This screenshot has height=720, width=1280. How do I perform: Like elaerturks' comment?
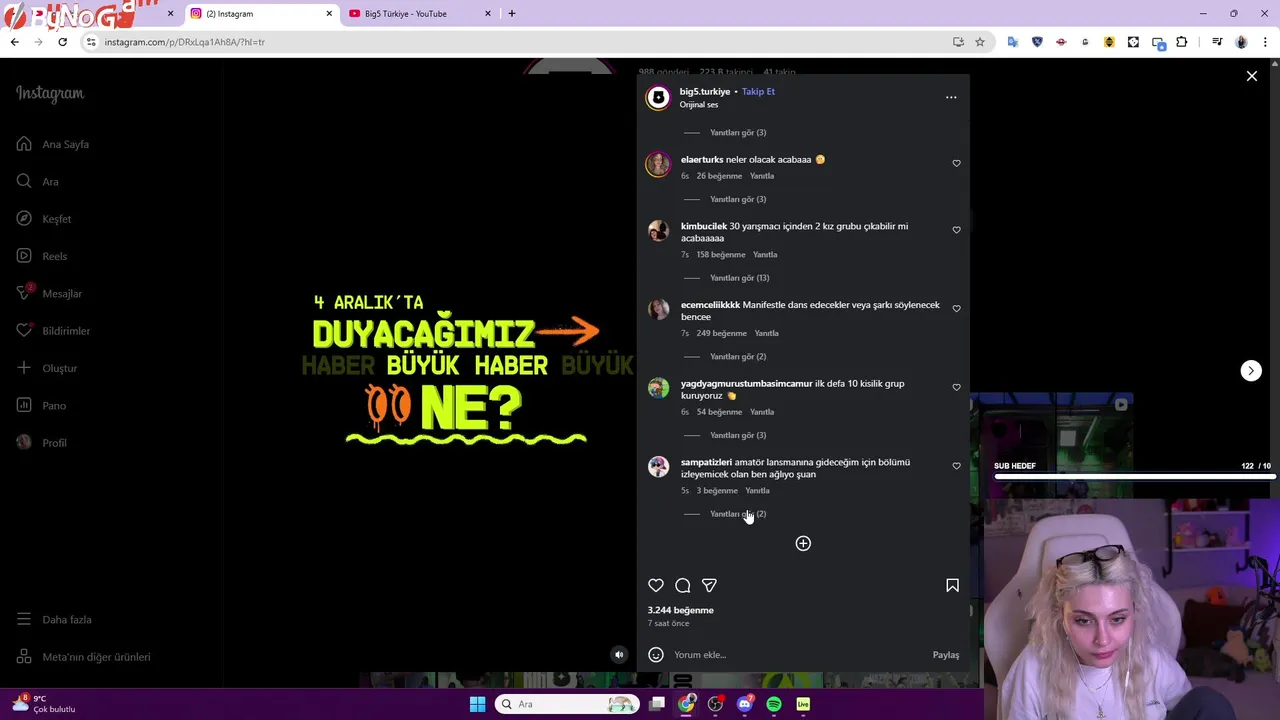point(956,163)
